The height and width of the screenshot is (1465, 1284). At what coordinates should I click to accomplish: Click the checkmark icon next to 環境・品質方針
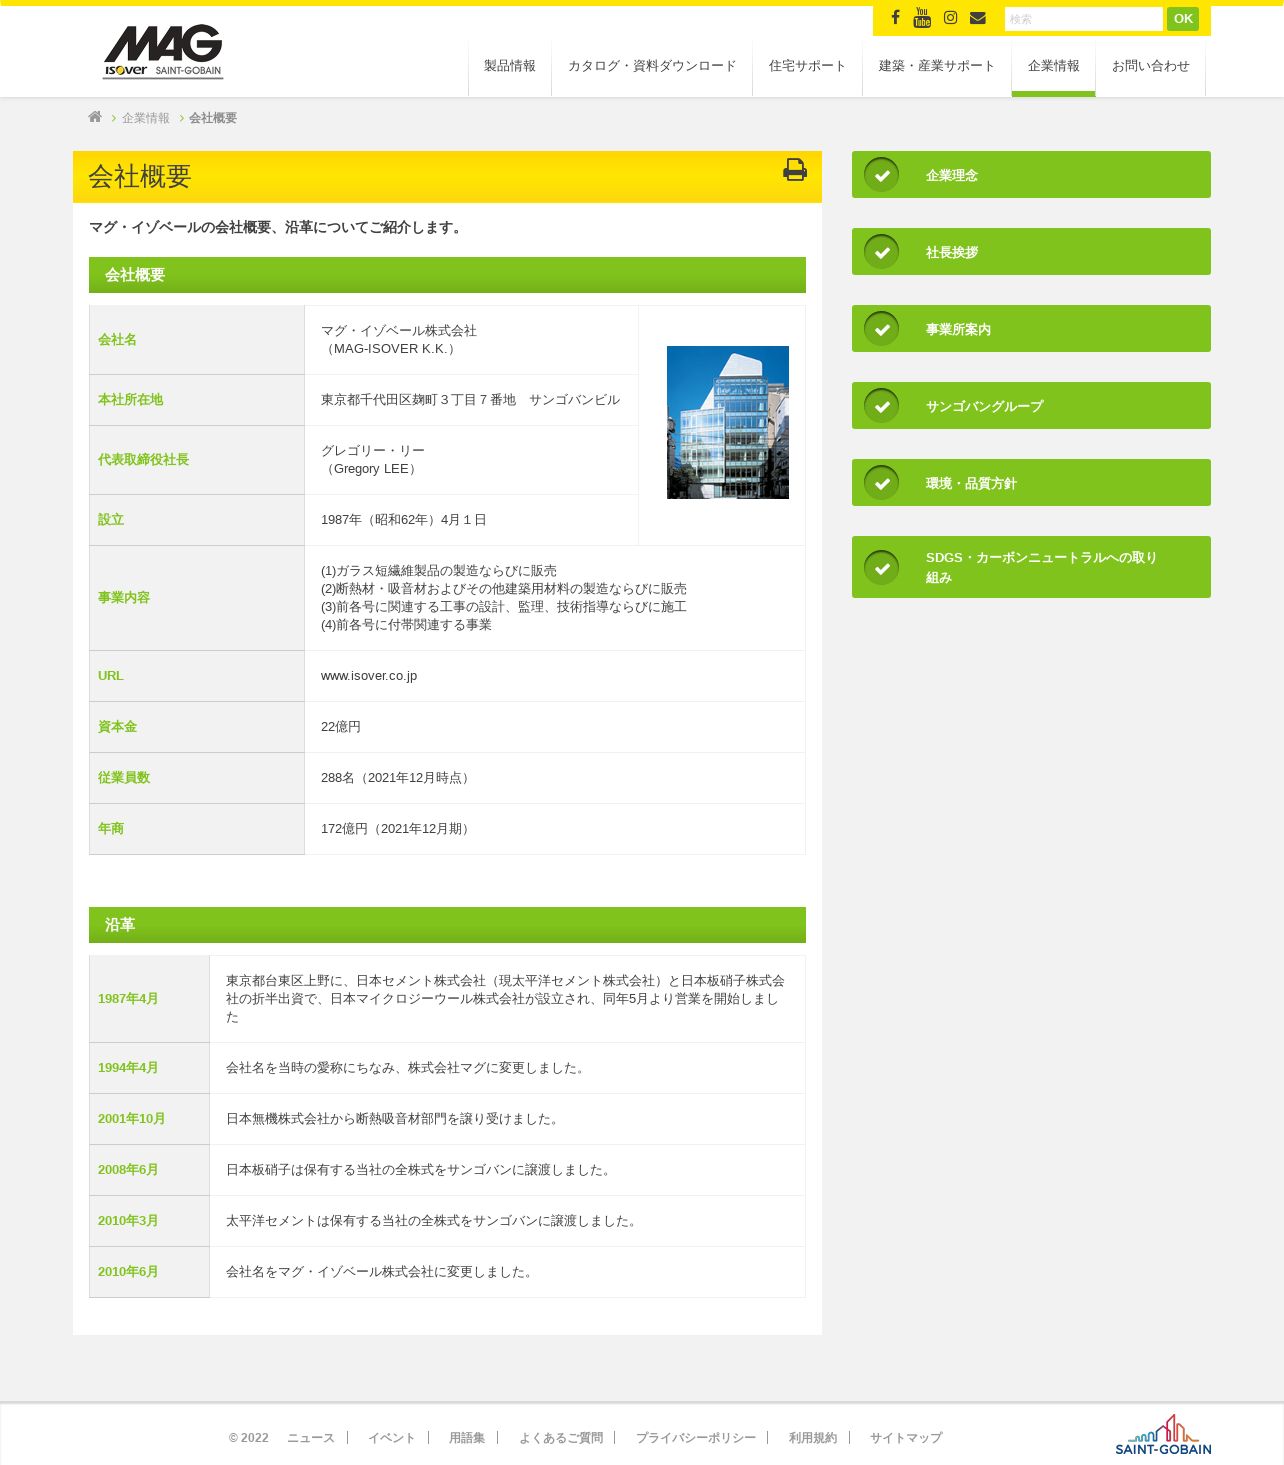(x=881, y=483)
